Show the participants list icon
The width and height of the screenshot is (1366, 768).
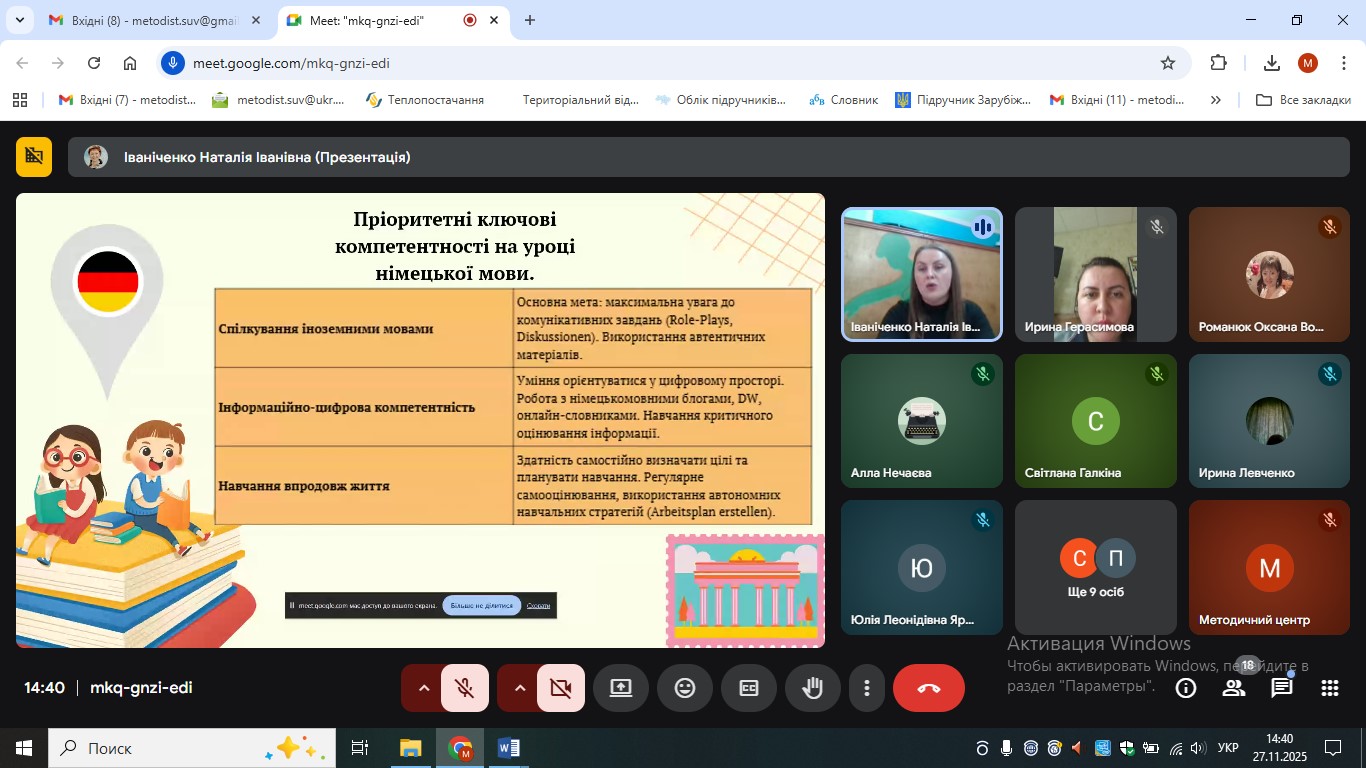click(1234, 688)
